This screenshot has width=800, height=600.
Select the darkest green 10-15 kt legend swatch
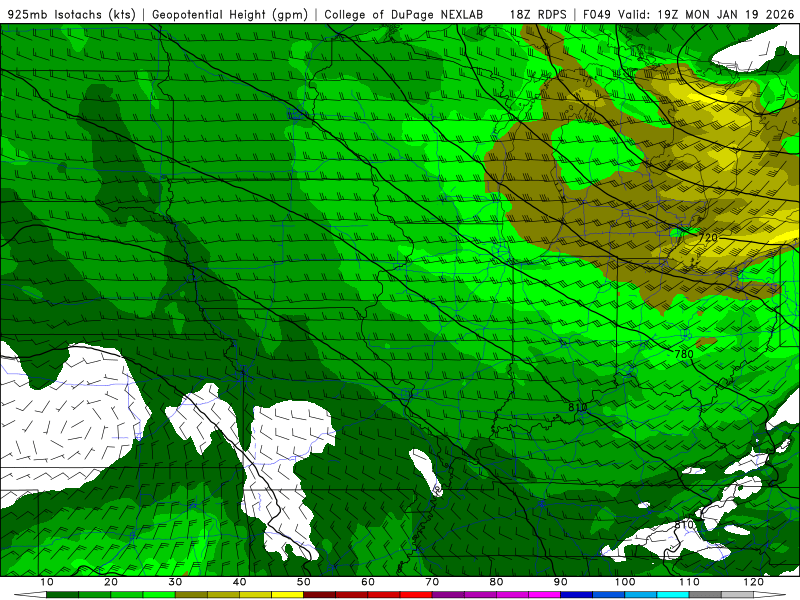[62, 595]
